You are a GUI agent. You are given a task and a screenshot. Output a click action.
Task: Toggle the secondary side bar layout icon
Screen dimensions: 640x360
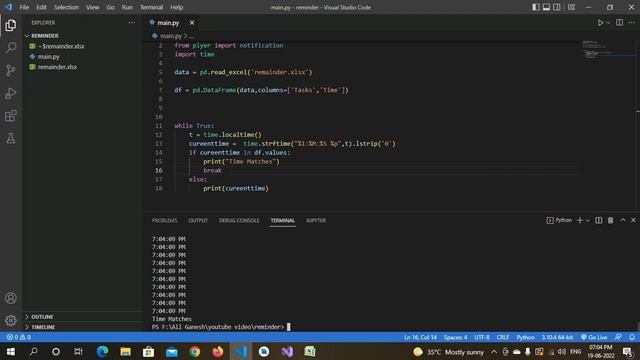pos(557,7)
